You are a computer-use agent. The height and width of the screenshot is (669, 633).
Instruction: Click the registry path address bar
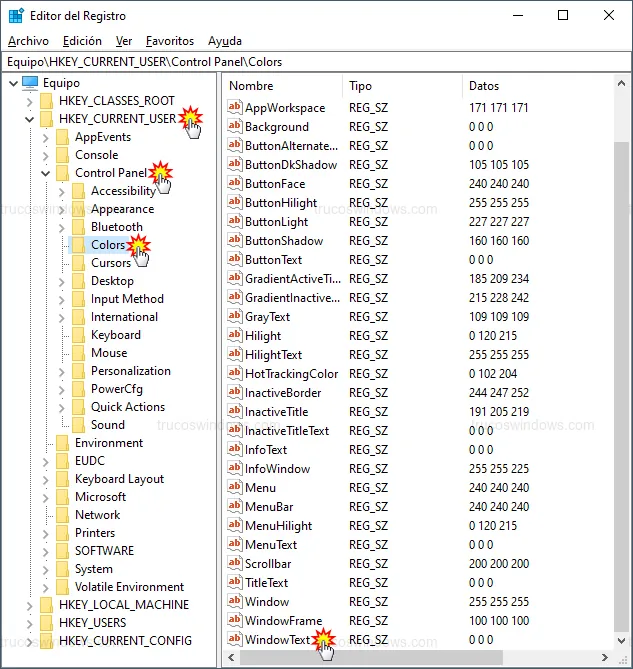coord(316,62)
